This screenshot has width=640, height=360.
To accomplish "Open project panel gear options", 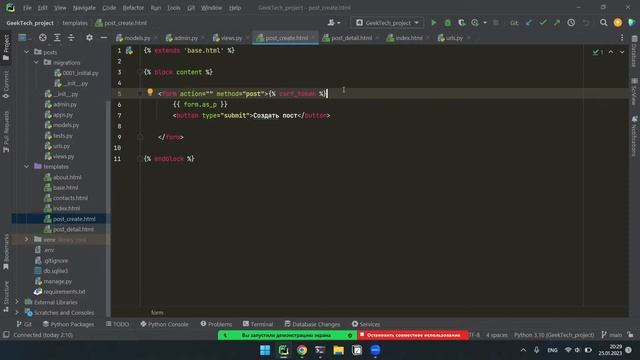I will (x=89, y=38).
